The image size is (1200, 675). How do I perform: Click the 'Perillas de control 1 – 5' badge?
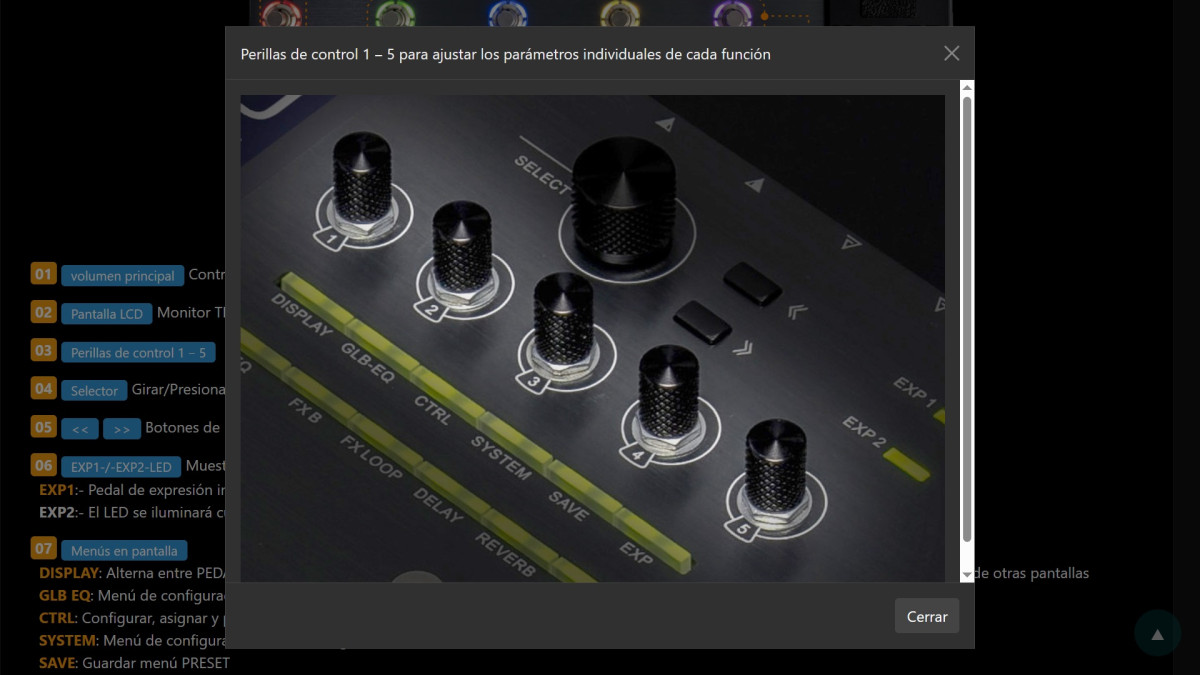coord(138,352)
